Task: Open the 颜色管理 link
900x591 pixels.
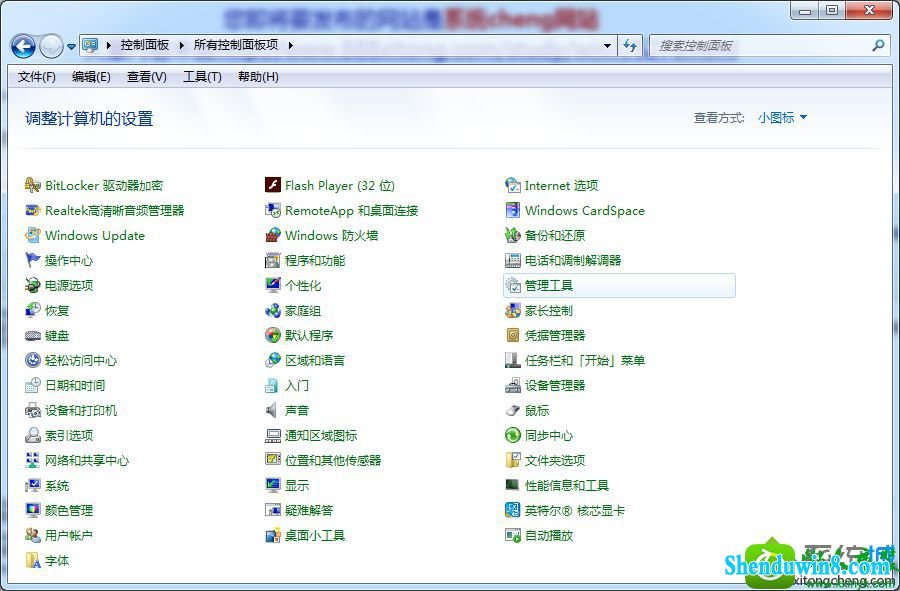Action: pyautogui.click(x=69, y=510)
